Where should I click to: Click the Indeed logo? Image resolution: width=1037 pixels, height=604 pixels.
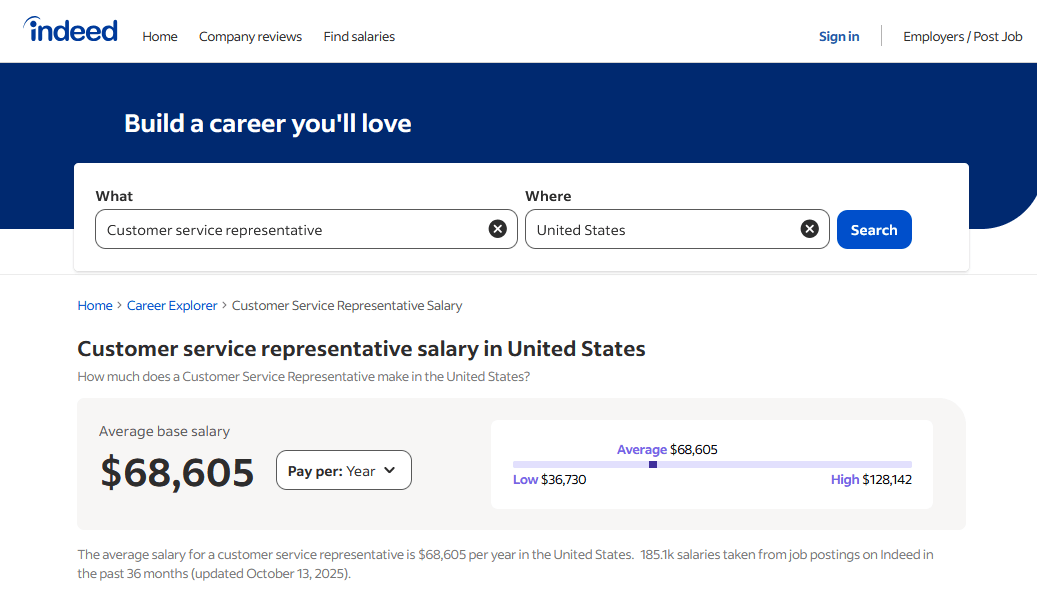(71, 31)
